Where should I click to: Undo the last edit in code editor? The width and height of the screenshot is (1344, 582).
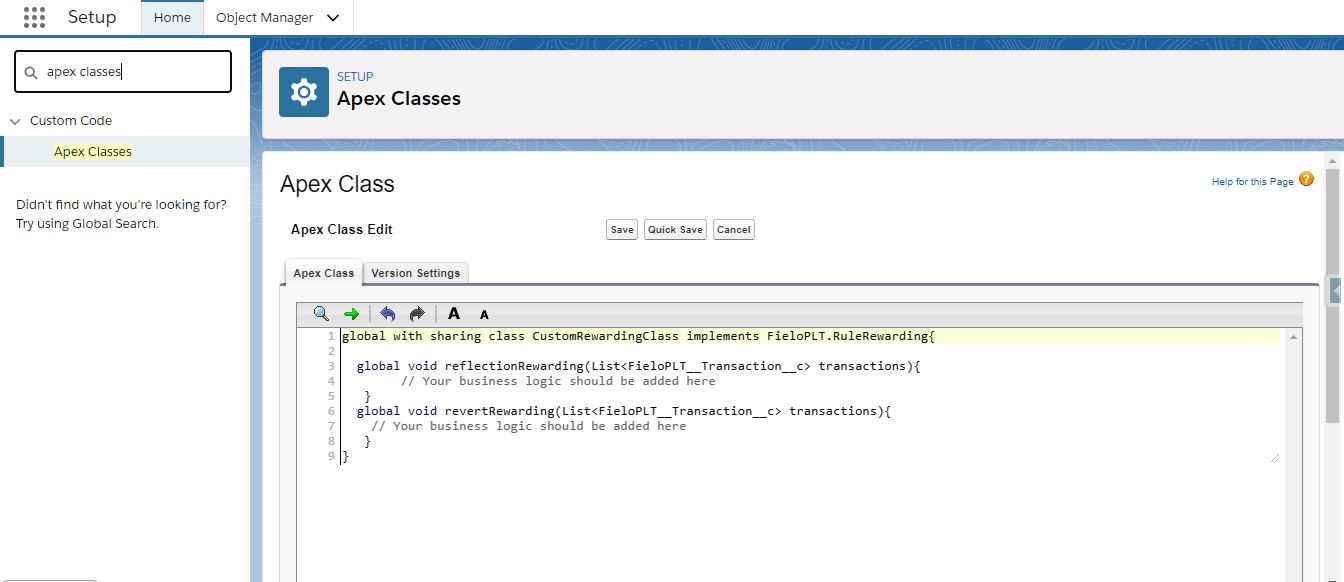388,314
